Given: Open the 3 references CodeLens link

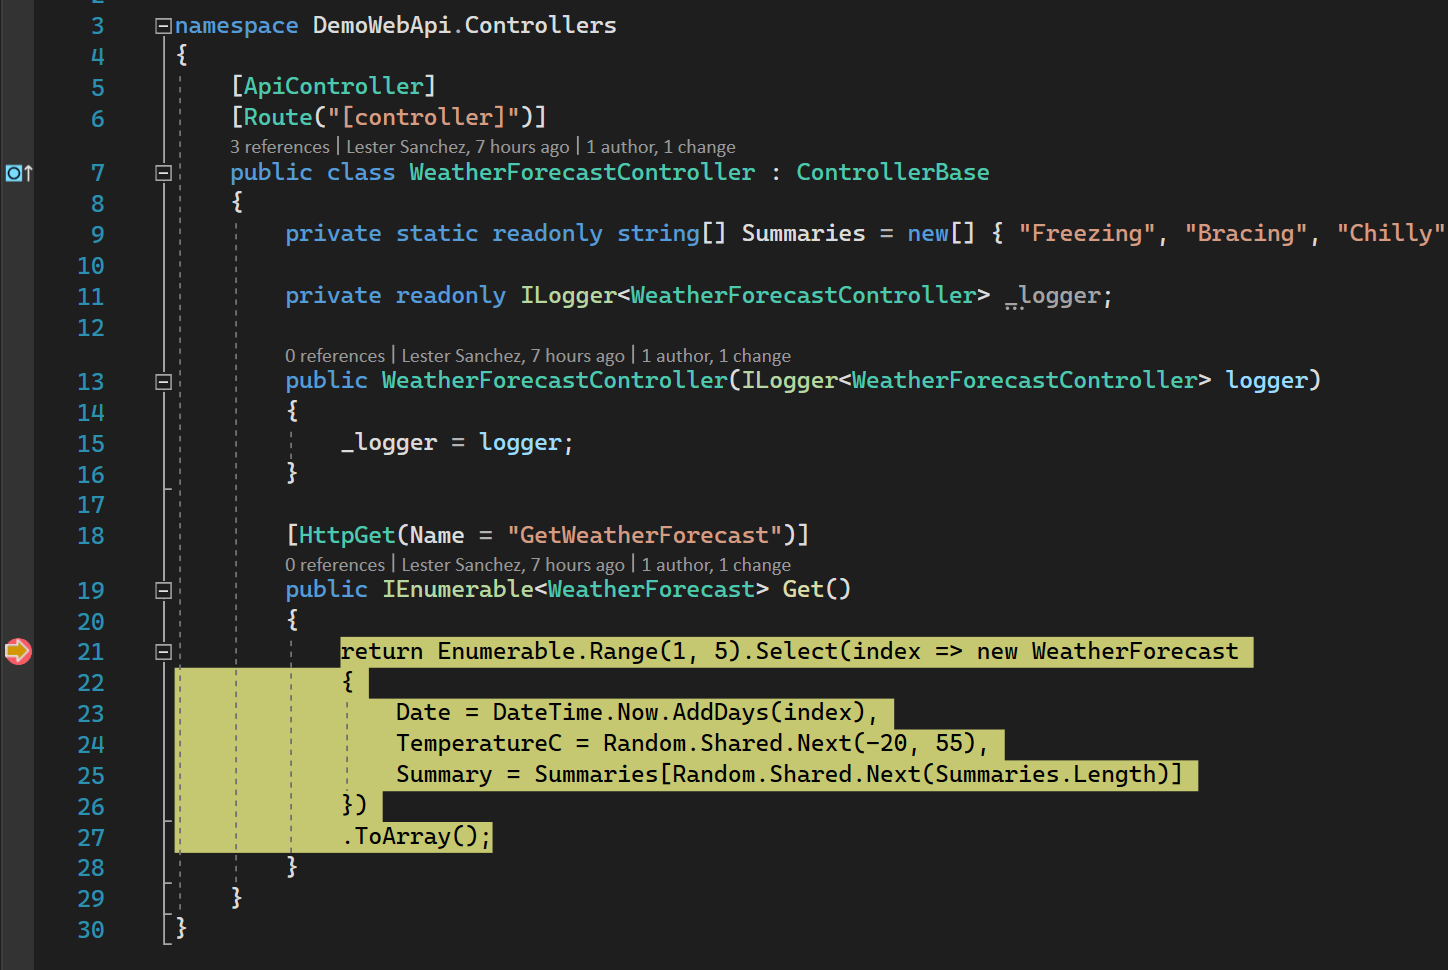Looking at the screenshot, I should click(279, 146).
